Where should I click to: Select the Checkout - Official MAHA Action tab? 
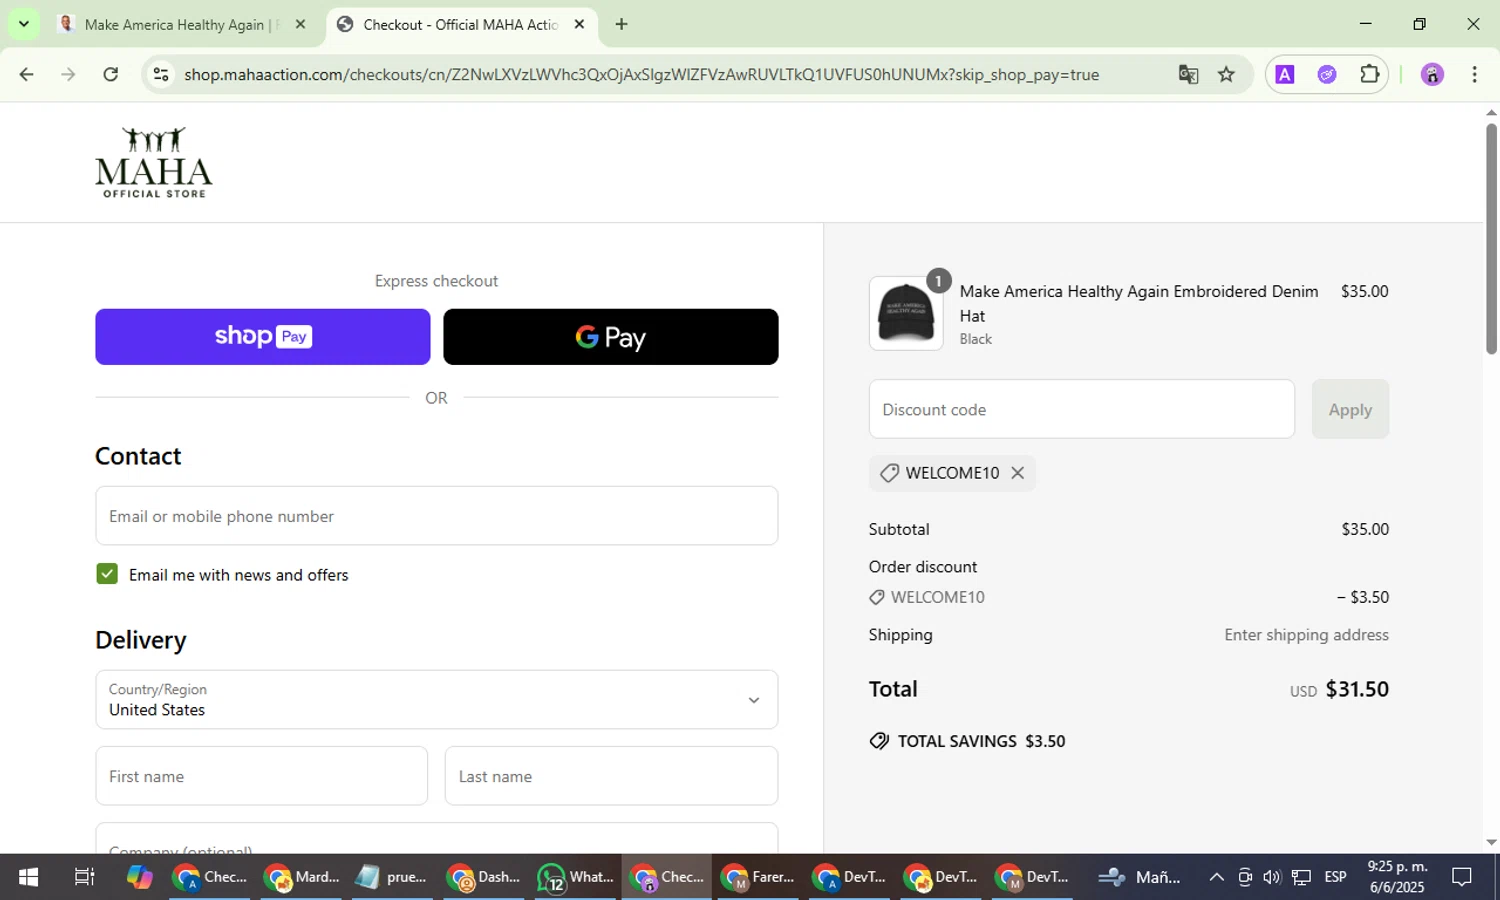point(462,24)
